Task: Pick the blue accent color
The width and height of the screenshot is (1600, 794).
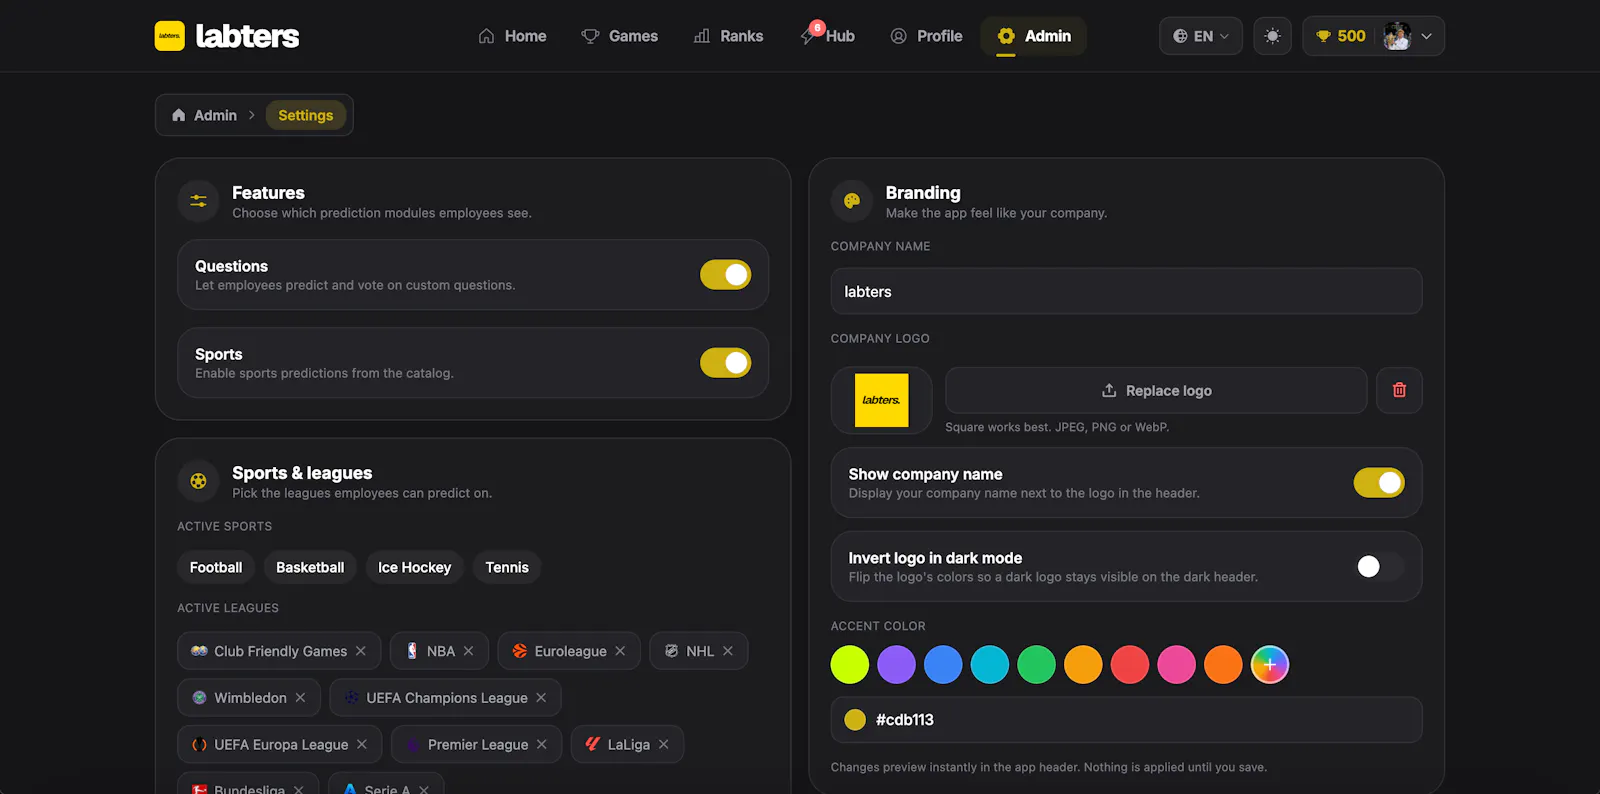Action: [x=943, y=665]
